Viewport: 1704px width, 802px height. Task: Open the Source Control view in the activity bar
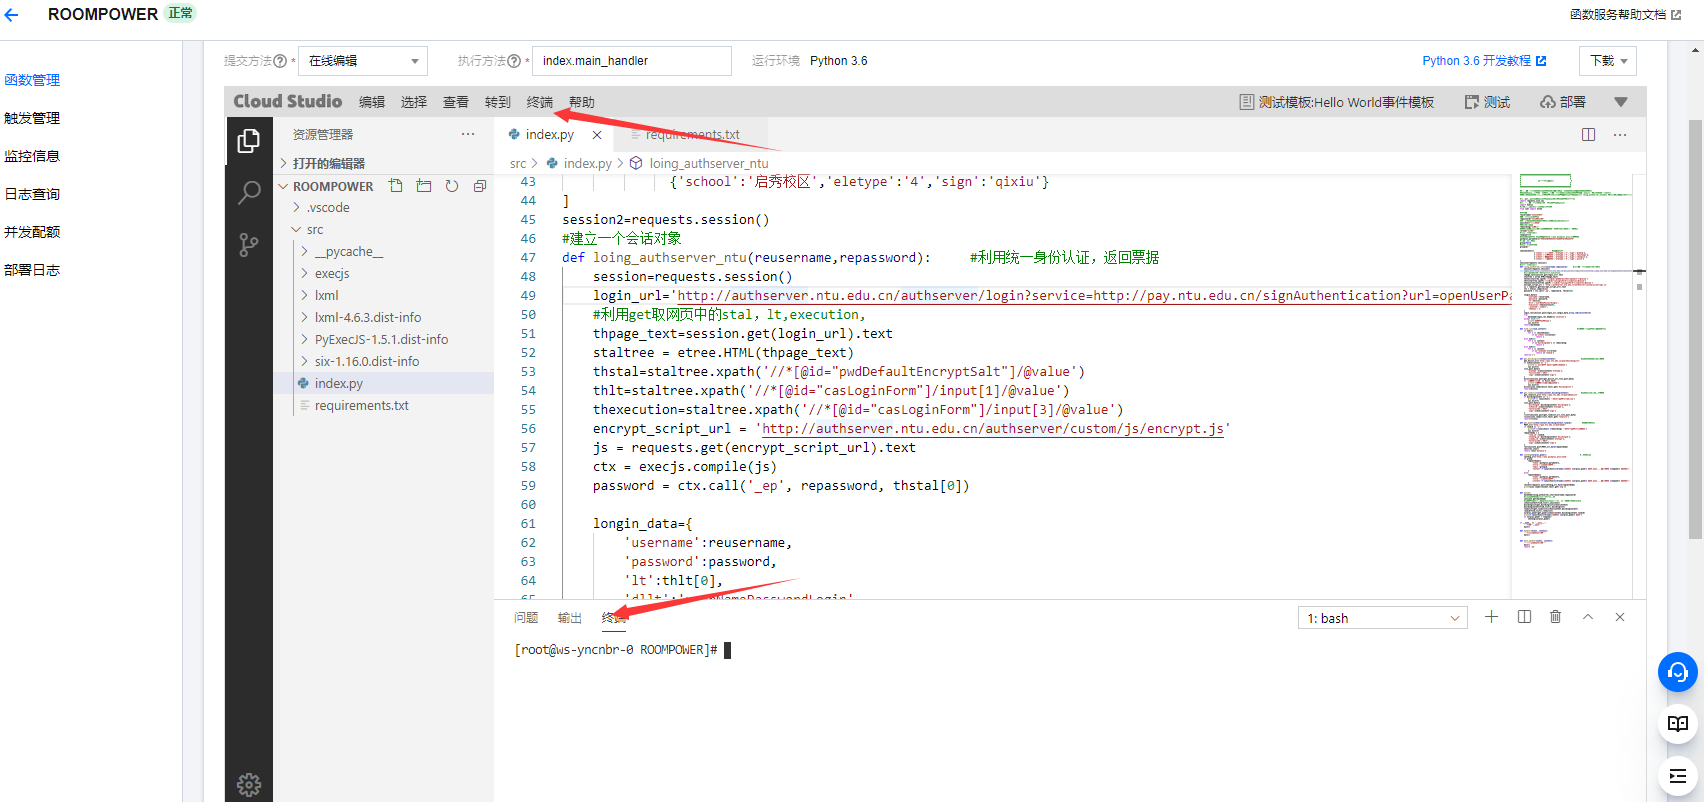pos(249,245)
